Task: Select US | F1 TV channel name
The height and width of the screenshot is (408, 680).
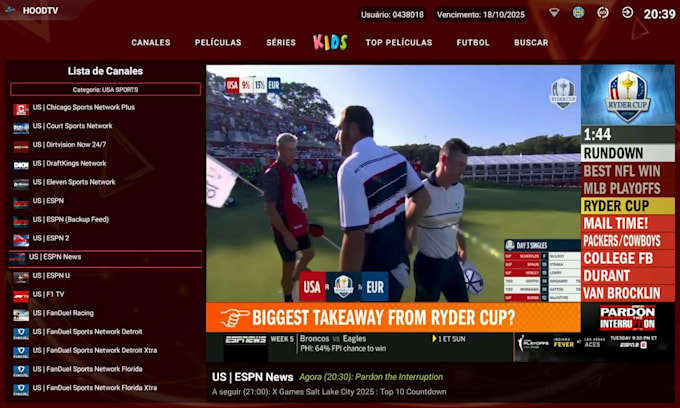Action: [x=49, y=294]
